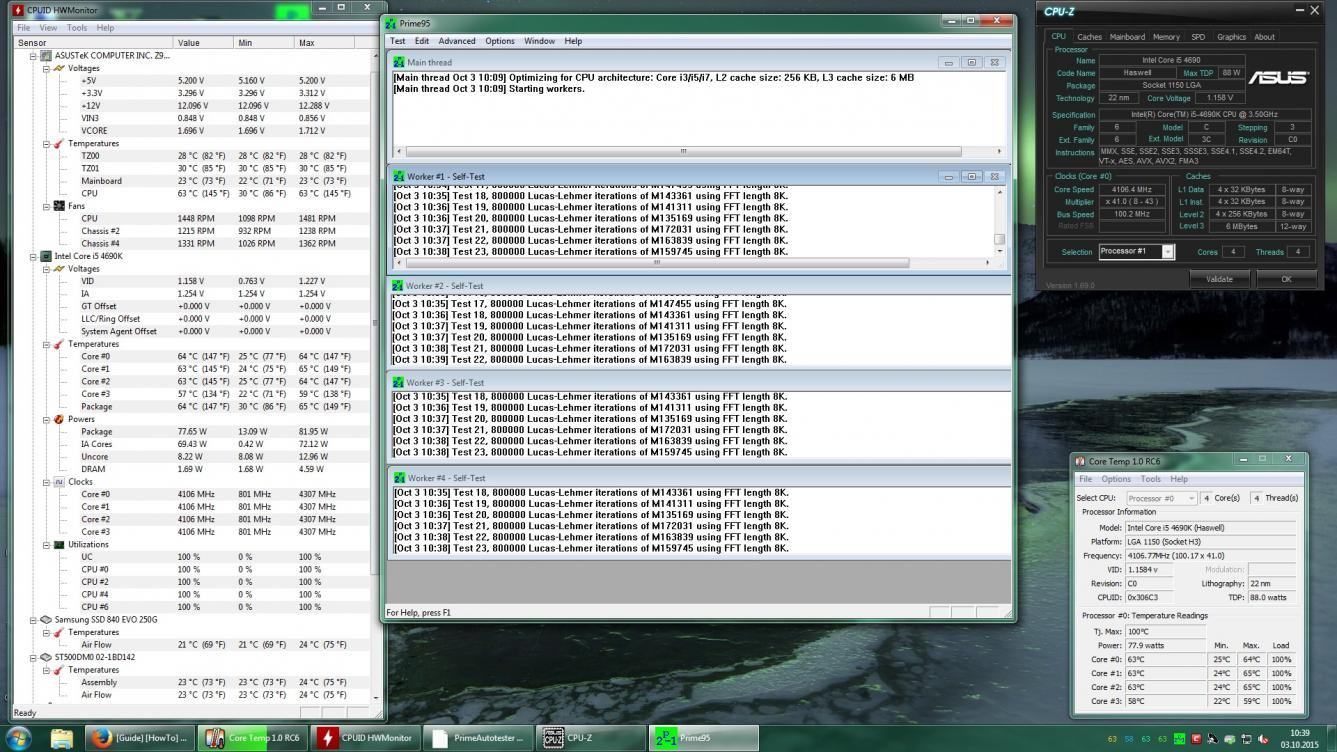Open Core Temp Tools menu
This screenshot has height=752, width=1337.
[1151, 479]
